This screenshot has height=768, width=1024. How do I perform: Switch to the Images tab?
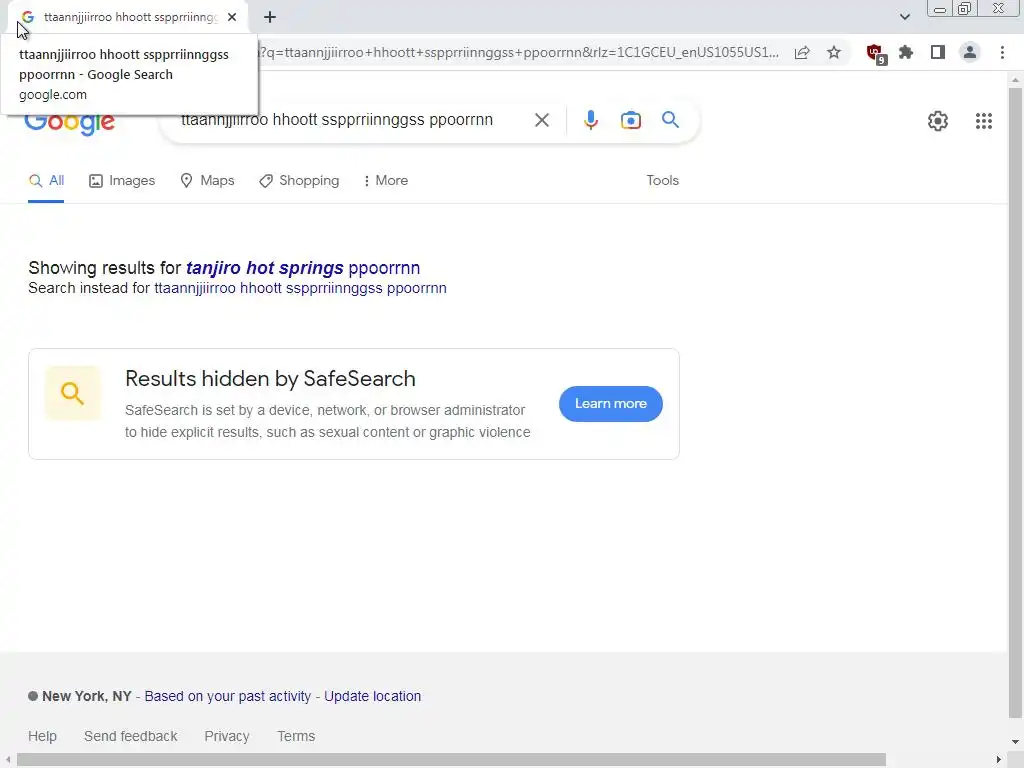122,180
